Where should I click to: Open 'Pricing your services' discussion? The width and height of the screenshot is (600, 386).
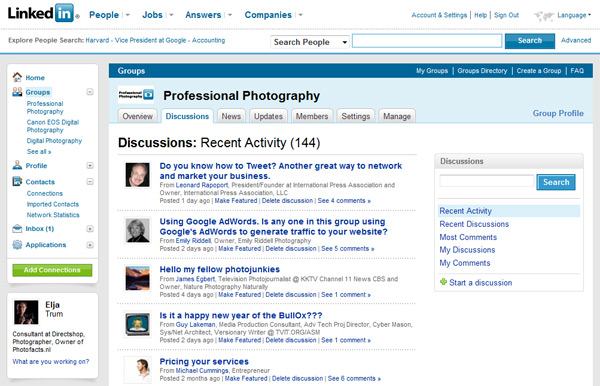pyautogui.click(x=204, y=362)
